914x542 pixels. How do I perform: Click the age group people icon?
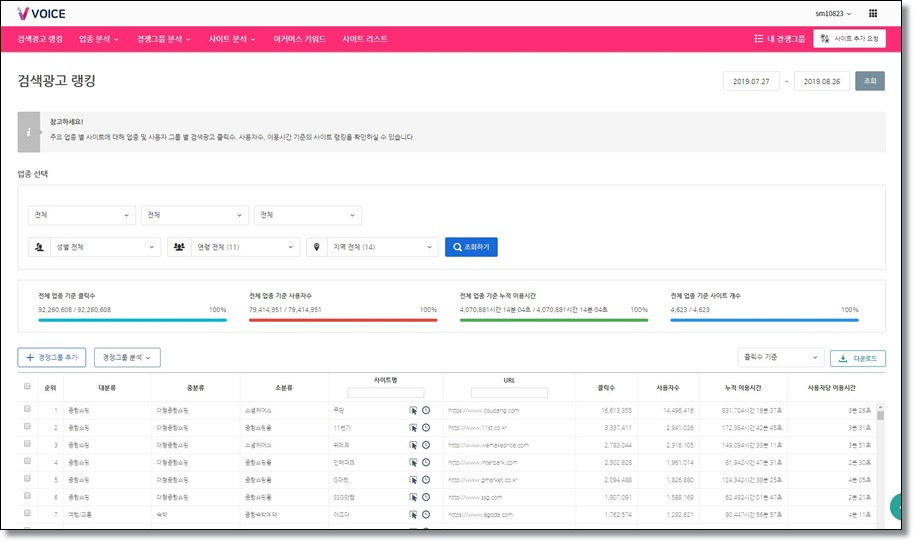(180, 247)
